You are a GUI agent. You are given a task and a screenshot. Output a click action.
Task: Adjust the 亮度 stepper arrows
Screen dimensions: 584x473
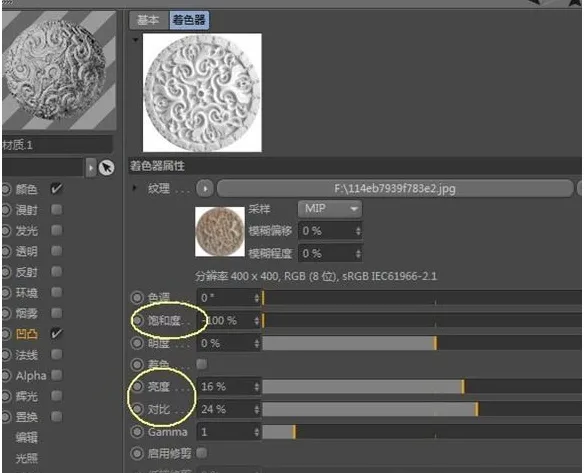[x=257, y=387]
